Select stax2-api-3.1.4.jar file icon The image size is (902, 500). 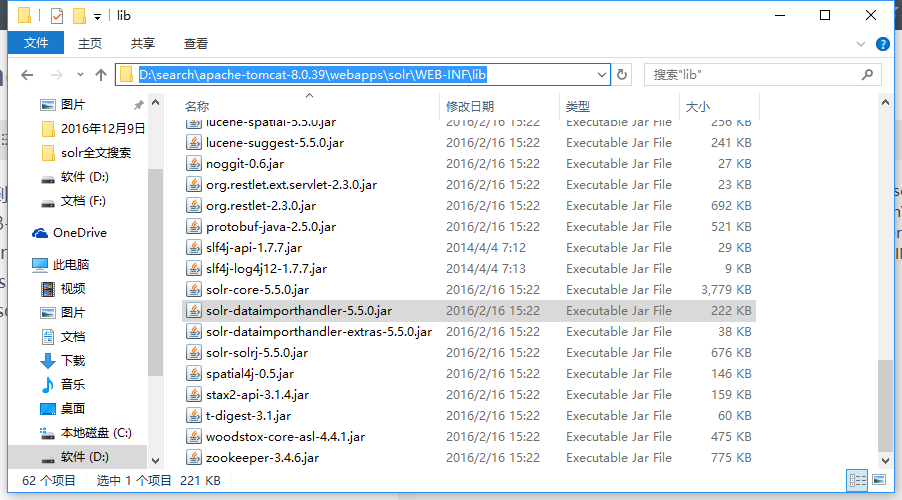click(194, 395)
